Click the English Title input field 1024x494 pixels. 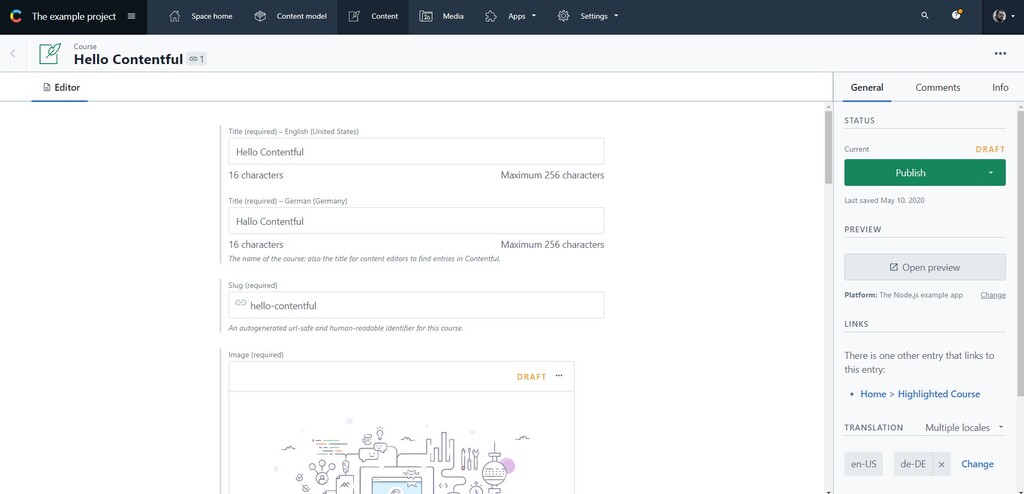point(416,152)
